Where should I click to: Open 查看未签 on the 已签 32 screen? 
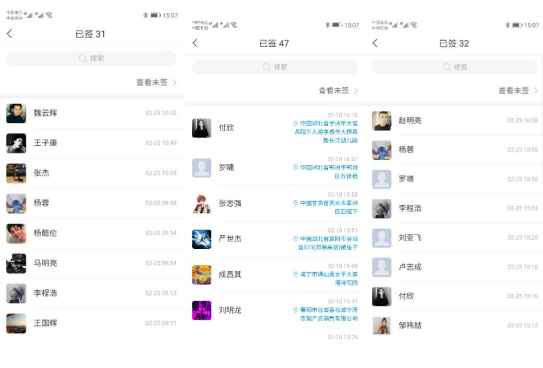tap(518, 91)
